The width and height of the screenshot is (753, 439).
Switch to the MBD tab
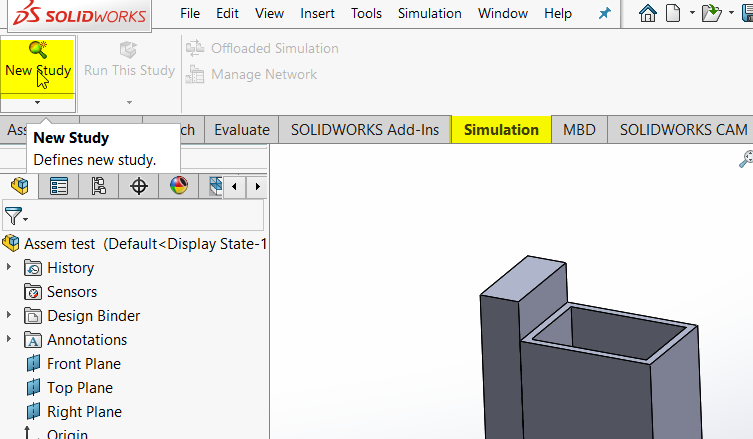pos(579,130)
